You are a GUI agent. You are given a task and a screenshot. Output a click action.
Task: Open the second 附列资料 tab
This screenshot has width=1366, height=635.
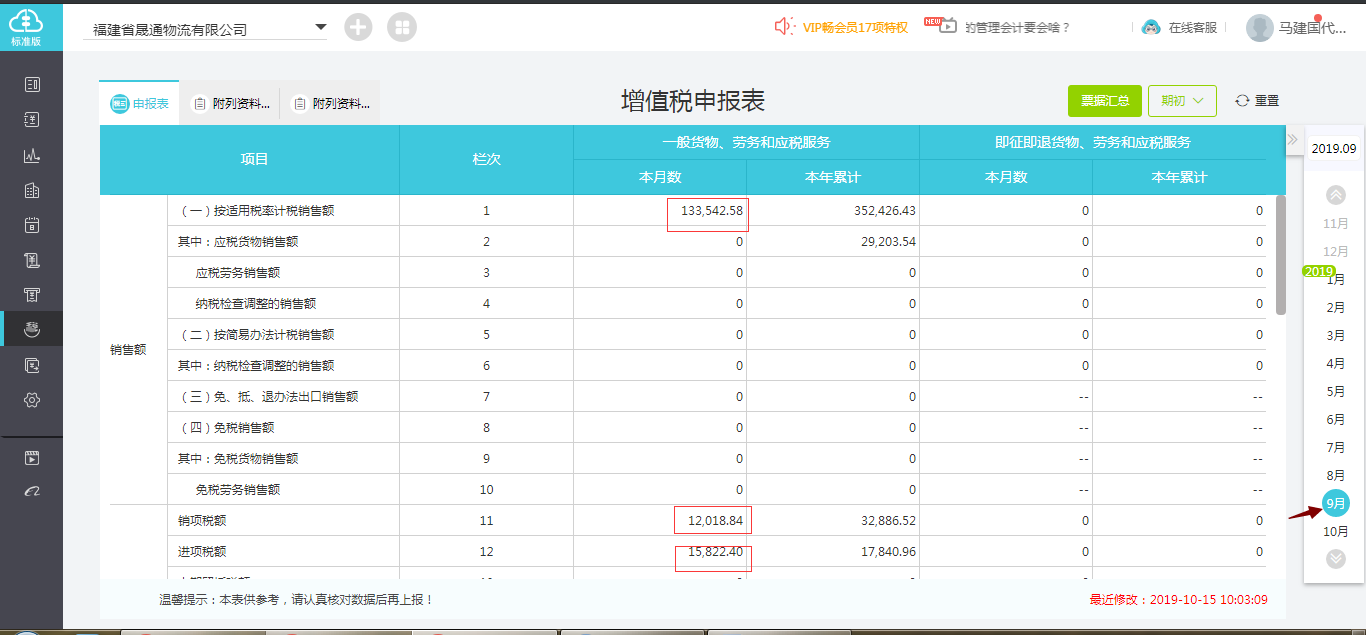(x=330, y=104)
